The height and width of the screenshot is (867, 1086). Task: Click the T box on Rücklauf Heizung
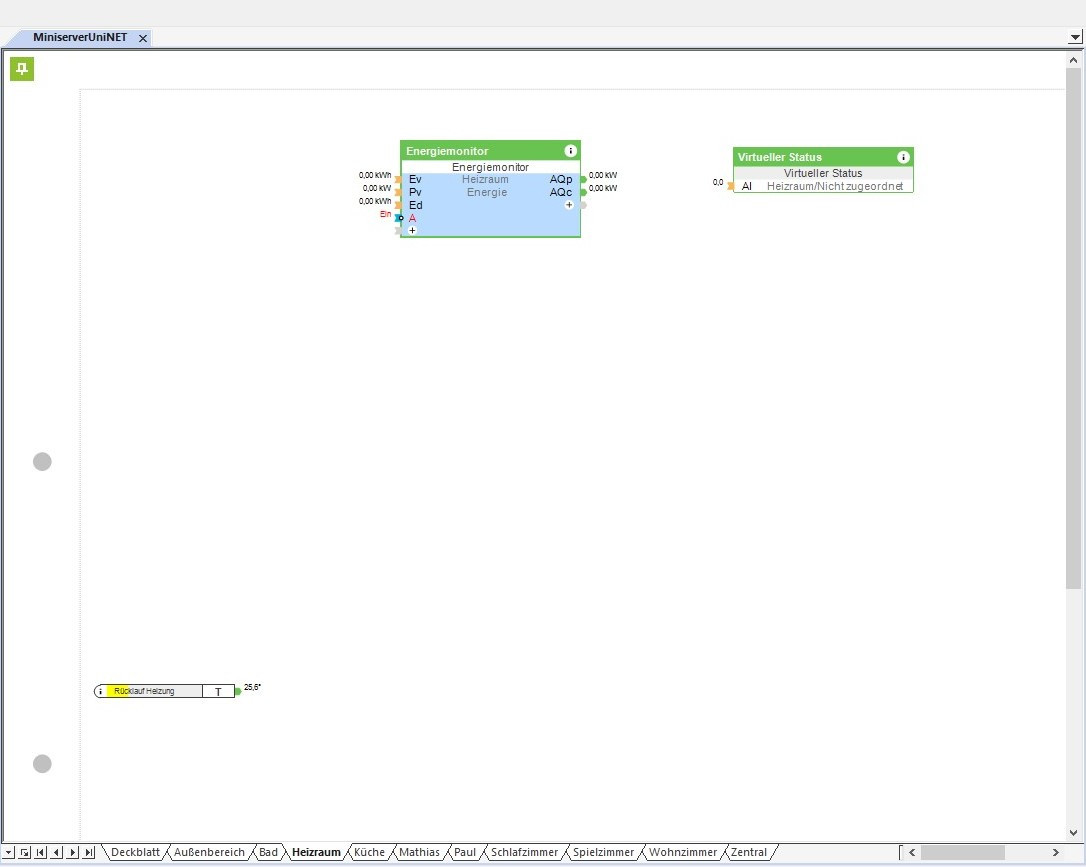coord(218,691)
